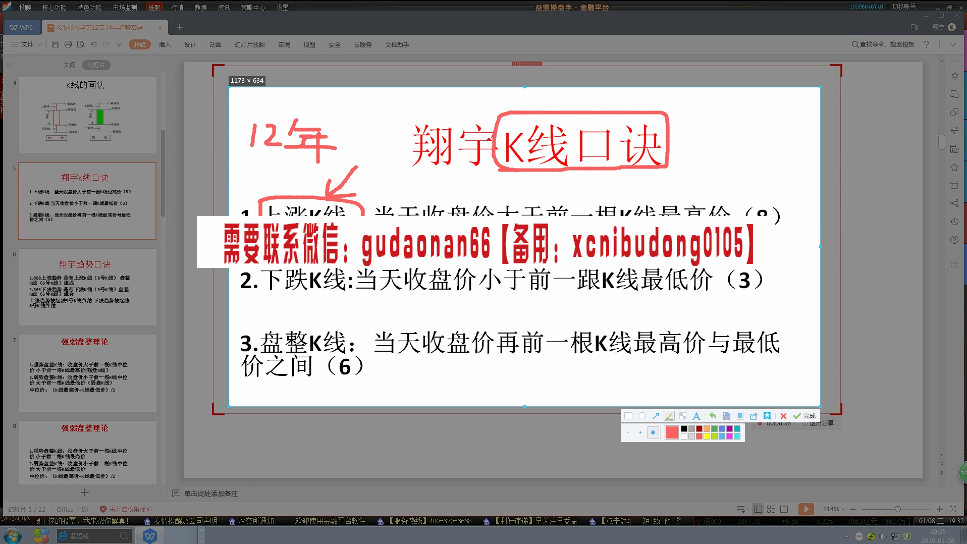Pick the cyan color swatch in the bottom row
Screen dimensions: 967x544
click(737, 436)
